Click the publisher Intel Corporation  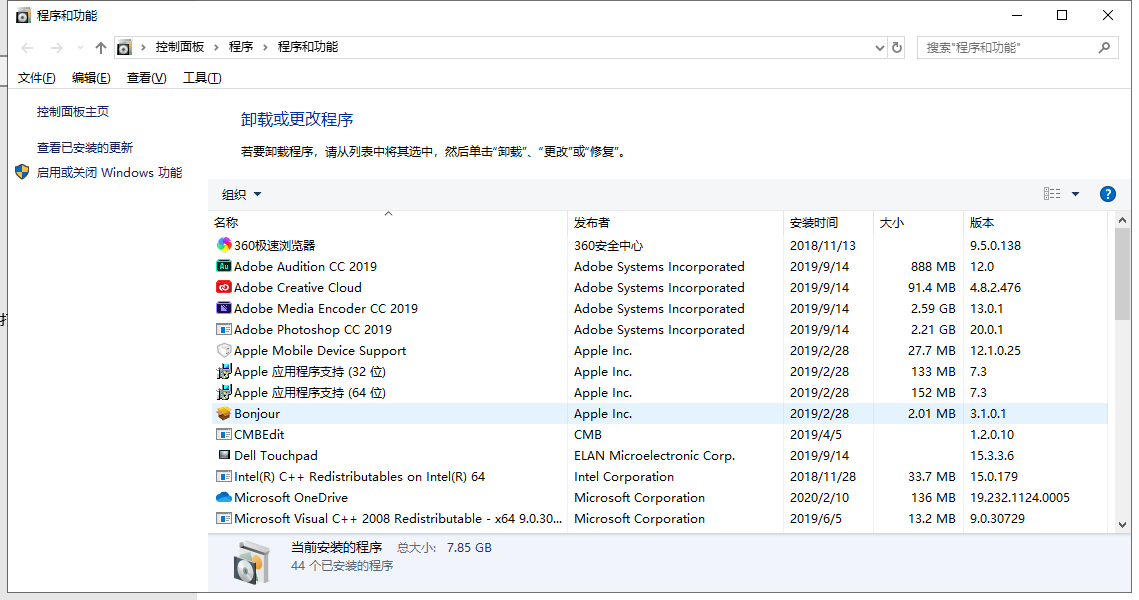click(x=624, y=477)
